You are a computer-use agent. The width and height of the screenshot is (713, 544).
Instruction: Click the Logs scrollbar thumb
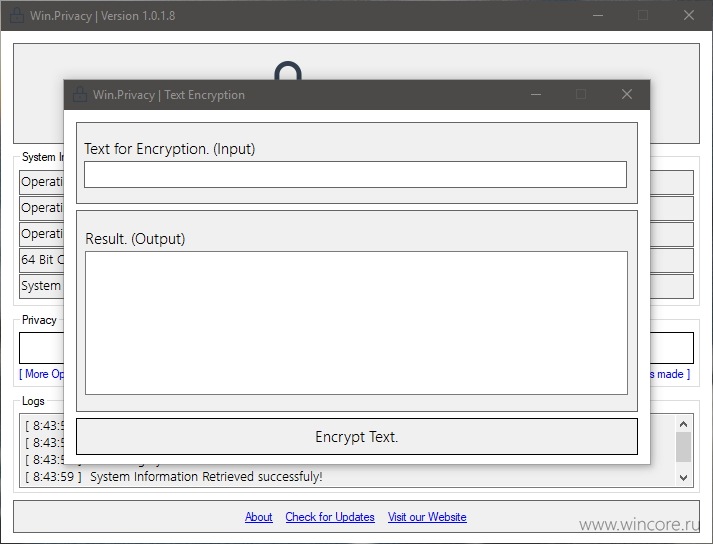tap(683, 447)
